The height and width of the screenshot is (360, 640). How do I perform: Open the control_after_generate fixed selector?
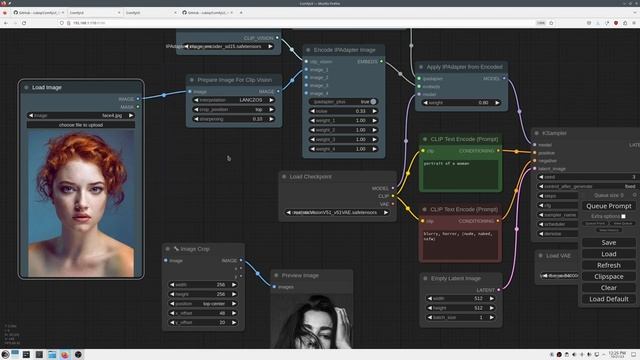click(588, 186)
